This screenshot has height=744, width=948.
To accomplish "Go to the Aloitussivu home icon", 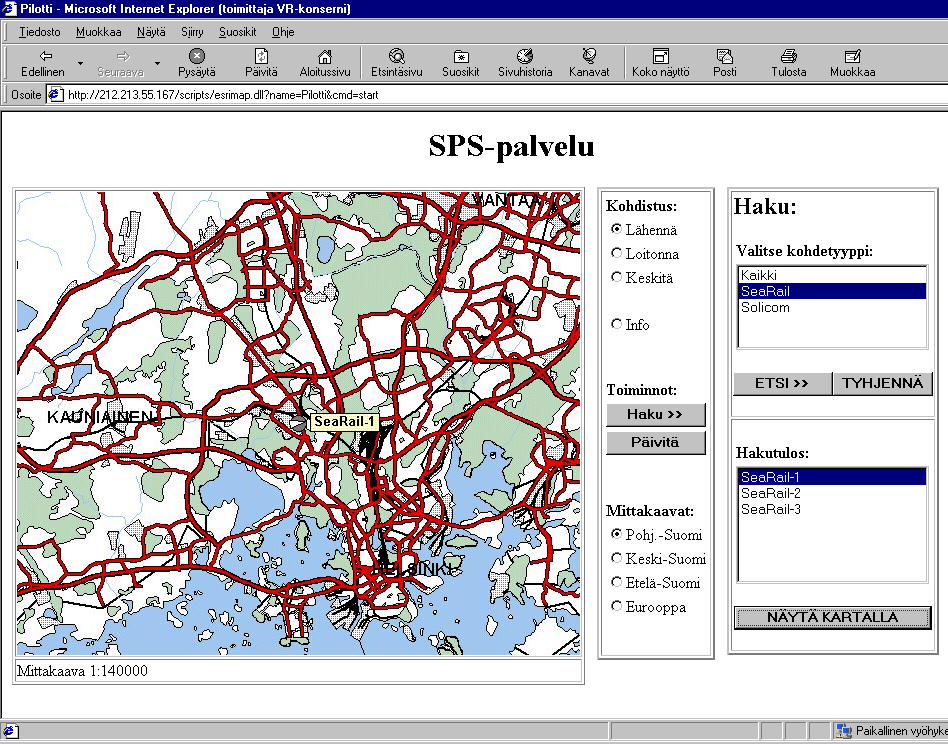I will [x=325, y=56].
